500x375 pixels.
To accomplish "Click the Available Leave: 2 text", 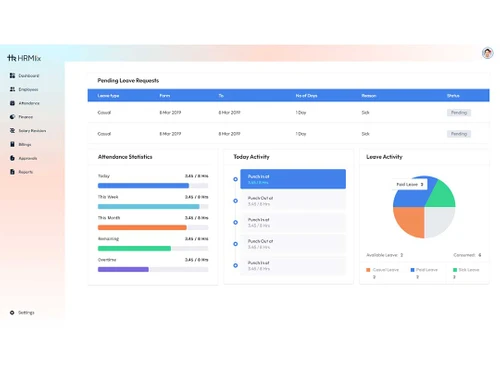I will tap(385, 255).
